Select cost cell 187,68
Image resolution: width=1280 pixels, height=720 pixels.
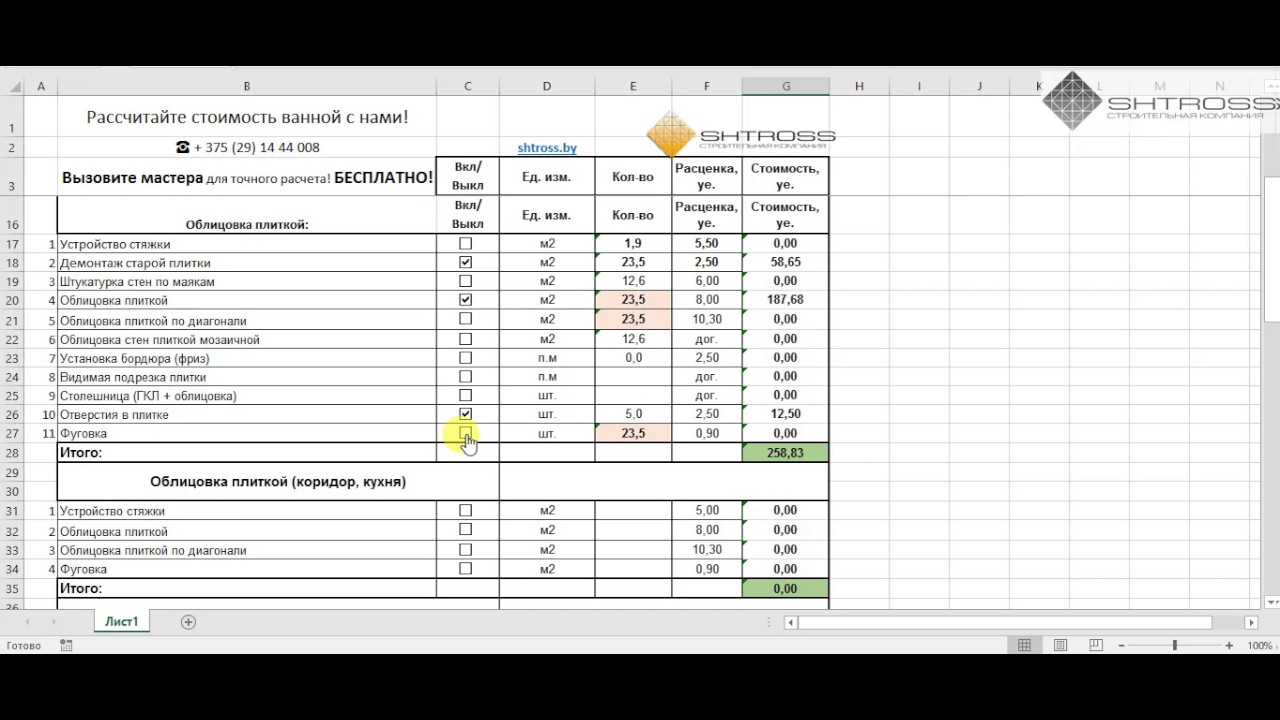(786, 300)
